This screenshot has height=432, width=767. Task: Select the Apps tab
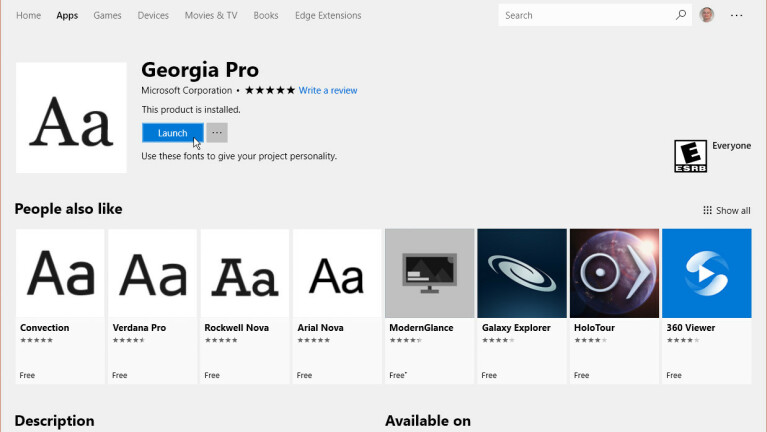click(x=67, y=15)
